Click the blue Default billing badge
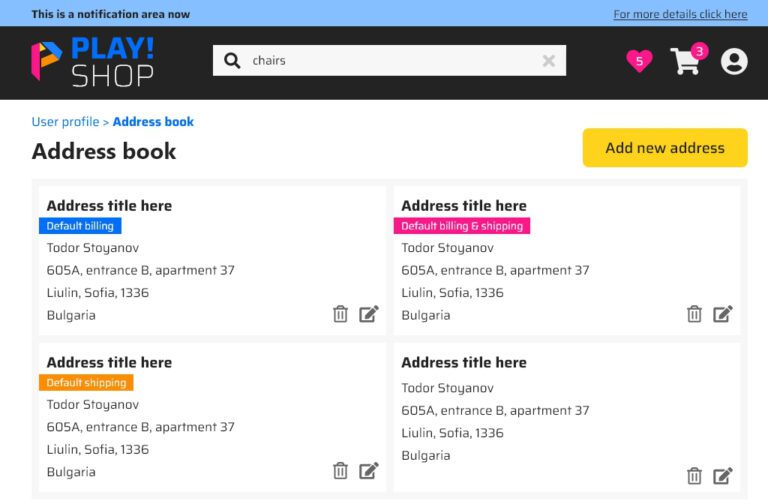This screenshot has width=768, height=504. point(80,226)
